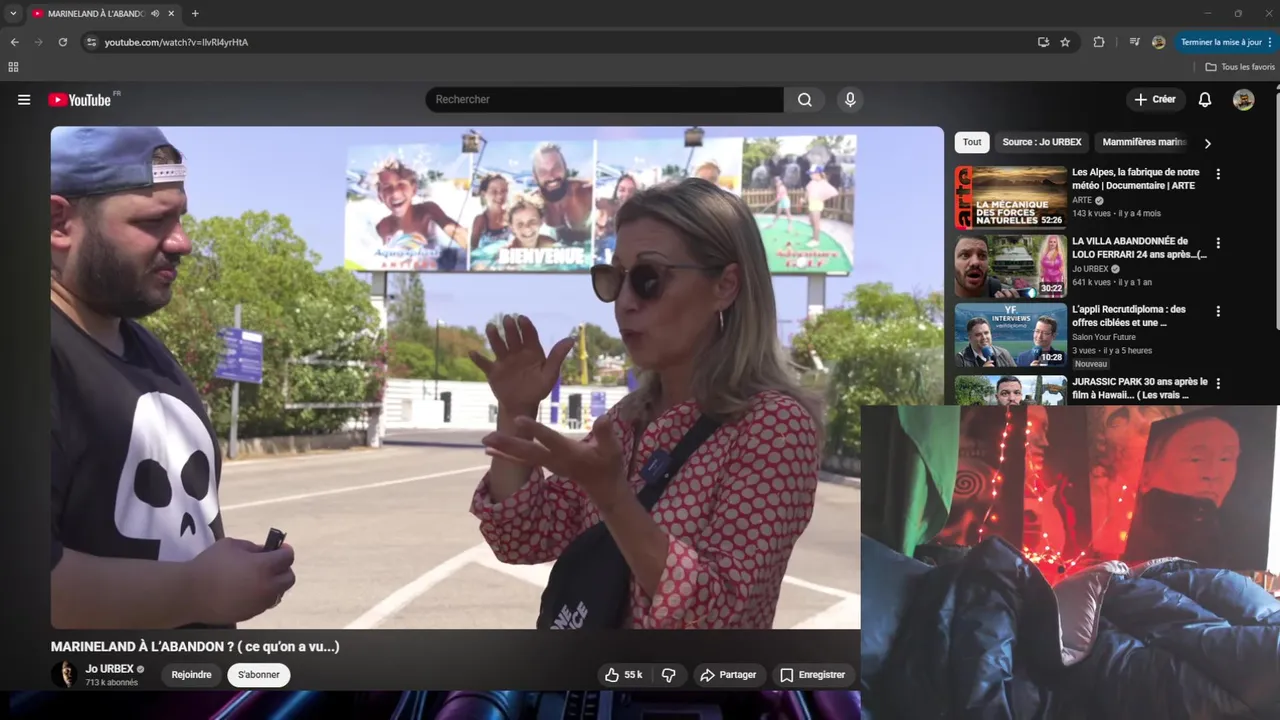Open a new browser tab
1280x720 pixels.
pyautogui.click(x=195, y=14)
